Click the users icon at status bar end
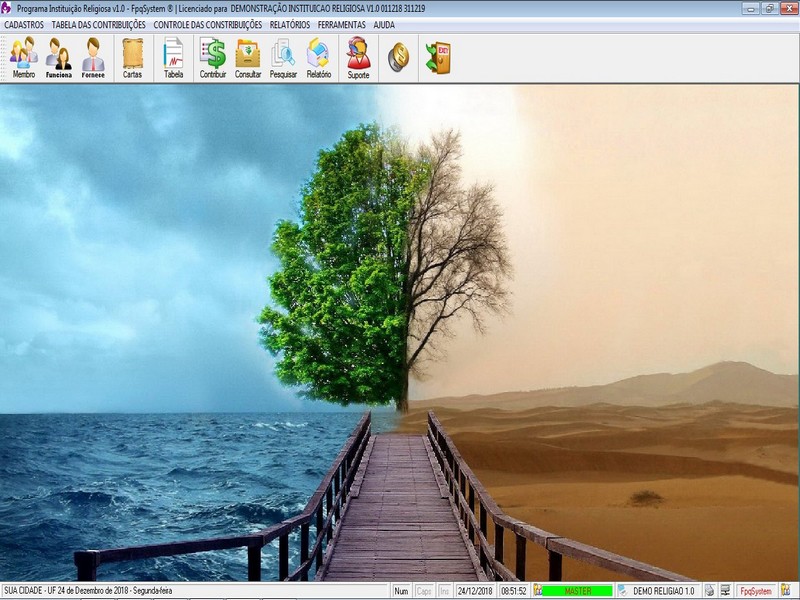Viewport: 800px width, 600px height. (786, 590)
